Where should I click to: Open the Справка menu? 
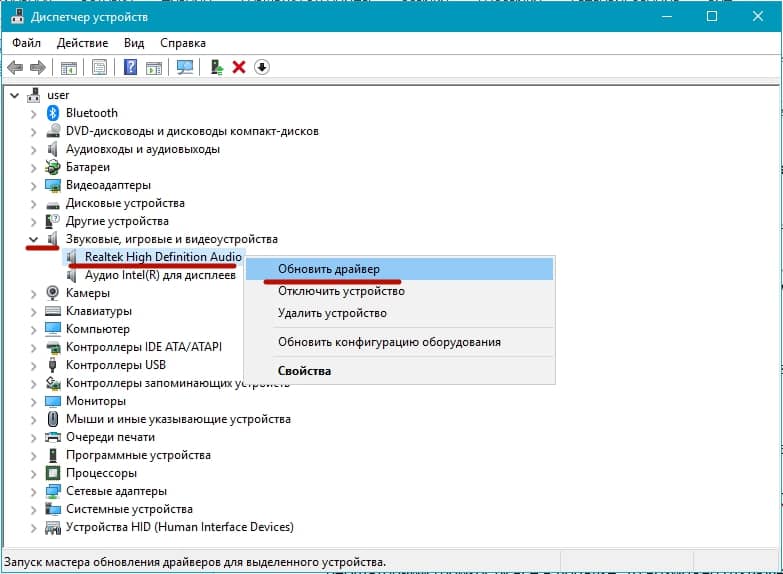click(183, 43)
